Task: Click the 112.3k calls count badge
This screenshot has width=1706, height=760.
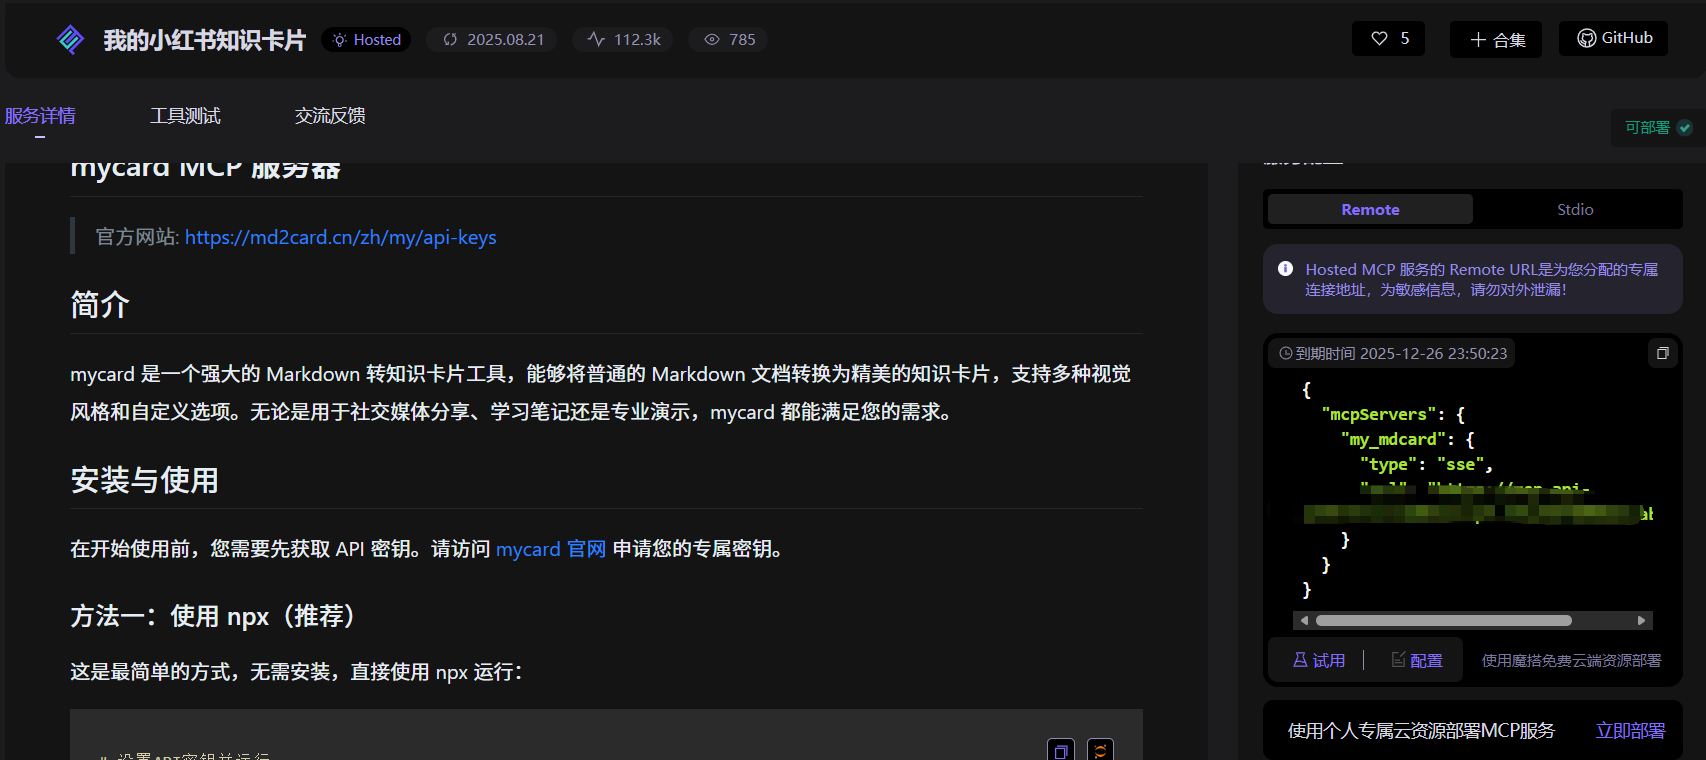Action: pos(623,40)
